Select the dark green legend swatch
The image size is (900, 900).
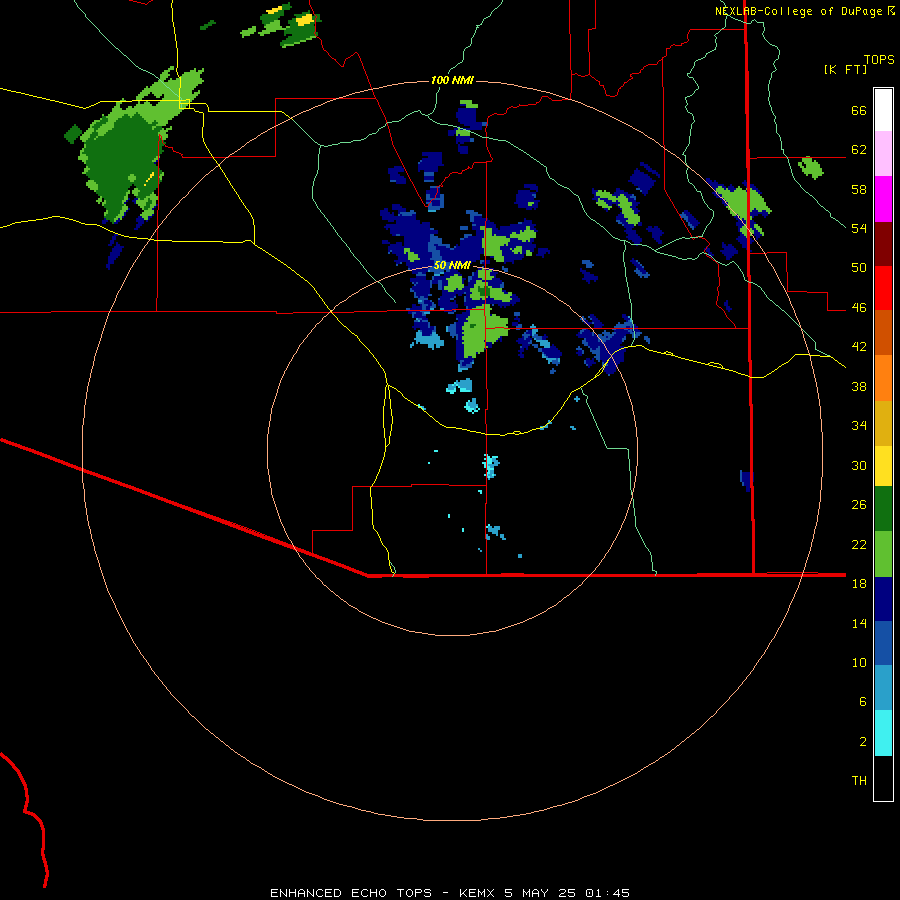883,509
